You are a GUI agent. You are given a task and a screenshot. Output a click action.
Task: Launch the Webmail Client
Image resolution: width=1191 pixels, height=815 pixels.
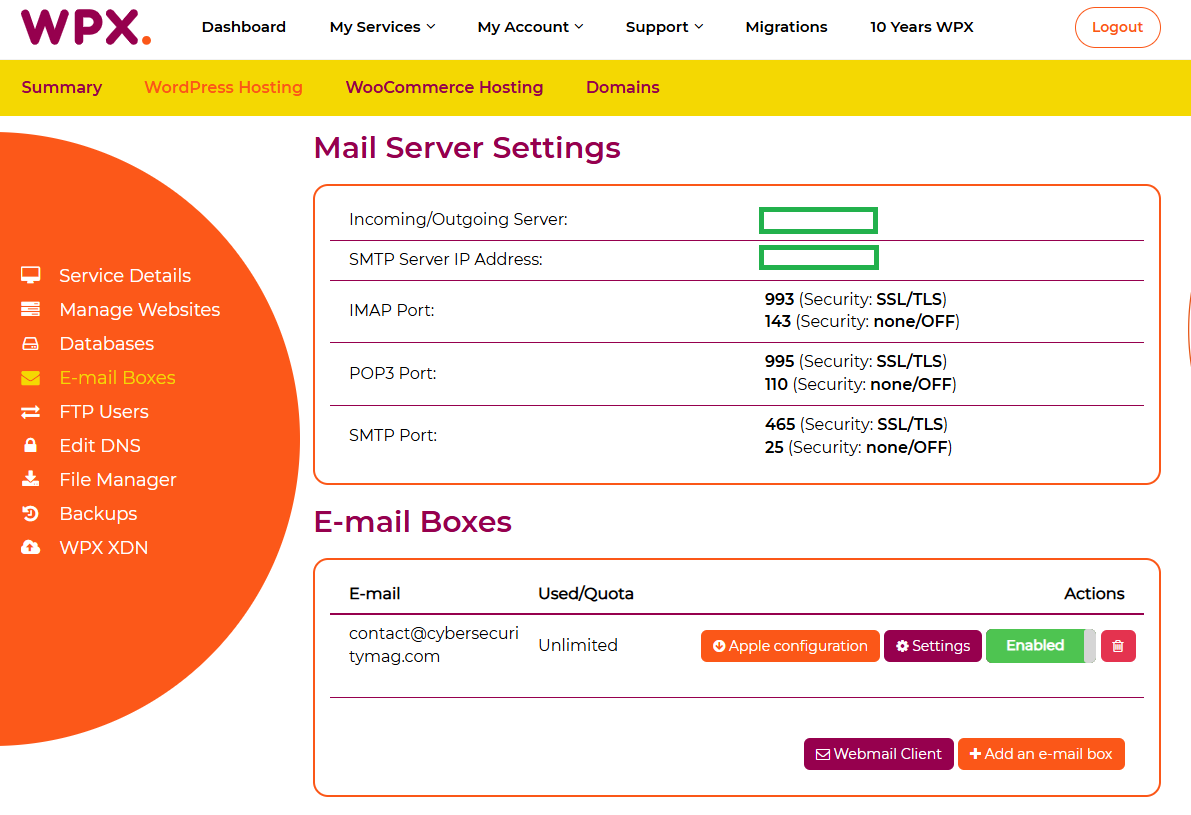pos(879,754)
